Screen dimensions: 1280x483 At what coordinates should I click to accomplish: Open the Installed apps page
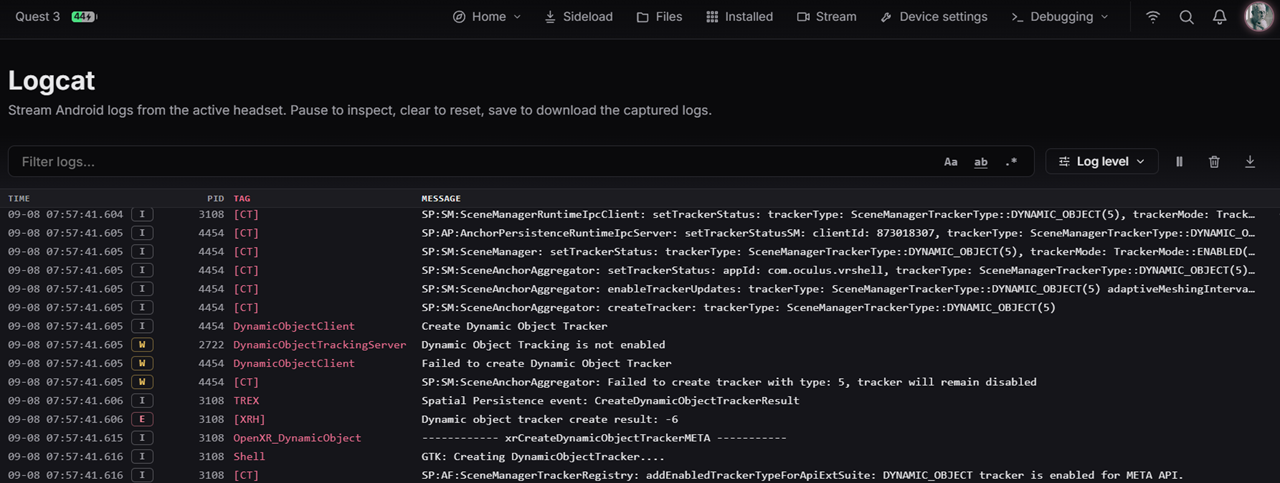coord(739,17)
